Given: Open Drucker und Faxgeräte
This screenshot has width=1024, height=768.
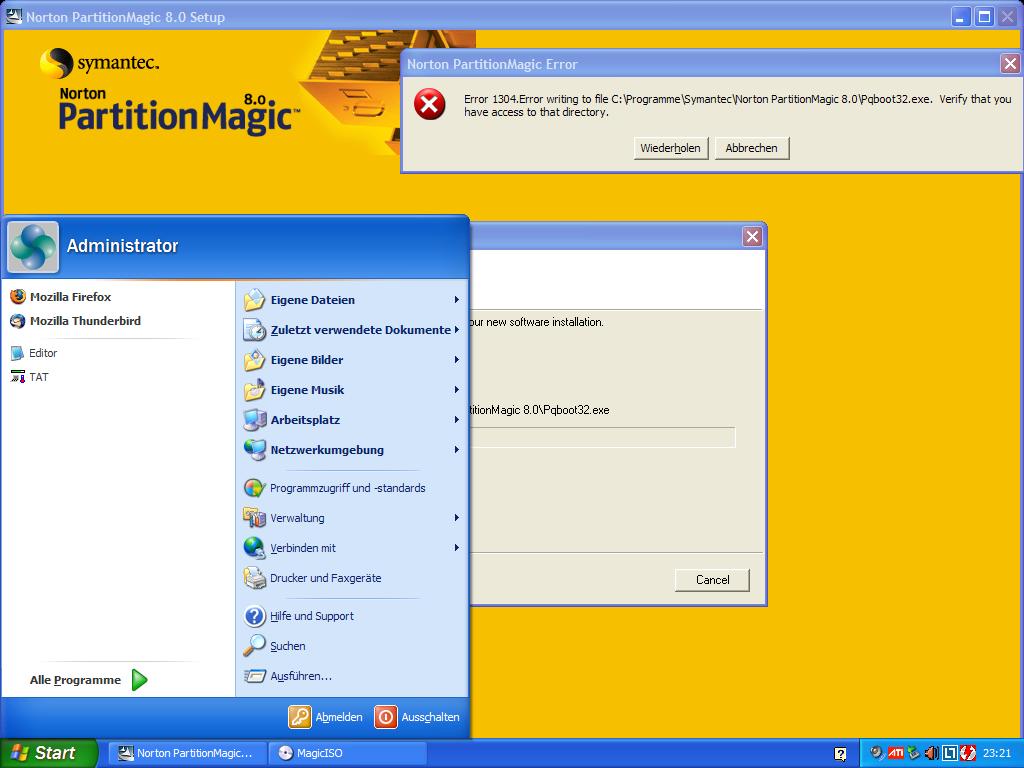Looking at the screenshot, I should [352, 578].
